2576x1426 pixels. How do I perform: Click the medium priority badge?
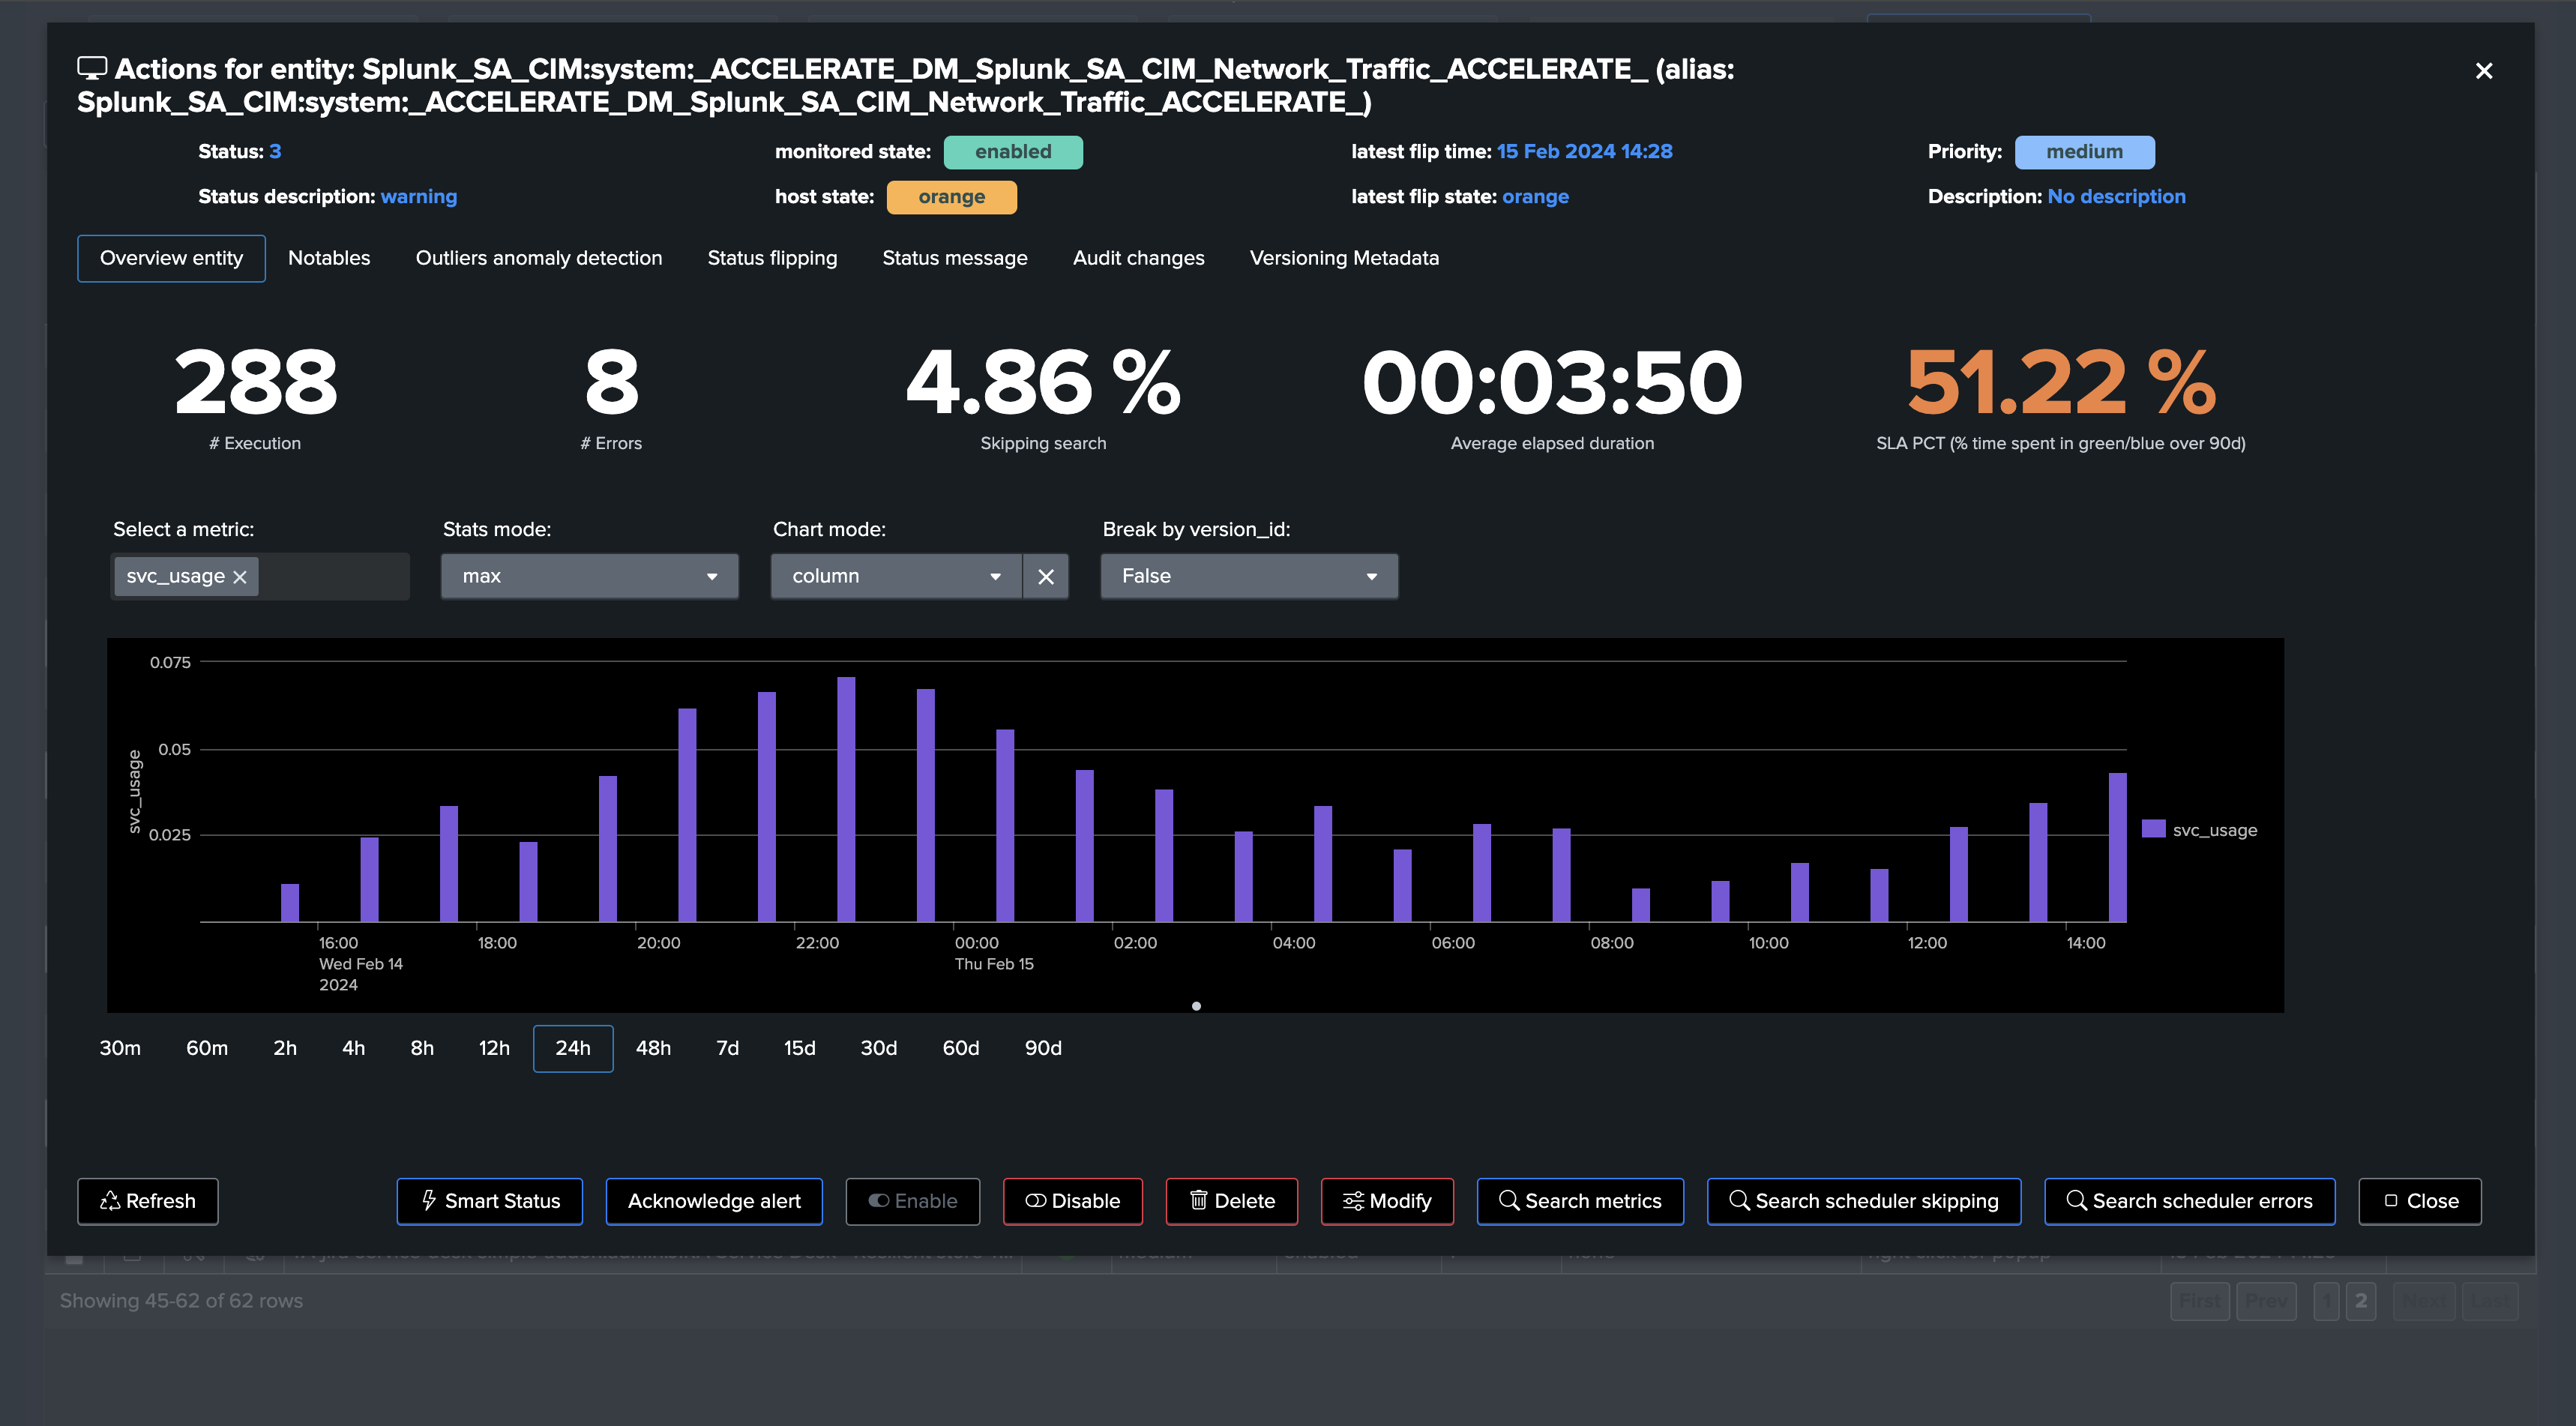2084,152
